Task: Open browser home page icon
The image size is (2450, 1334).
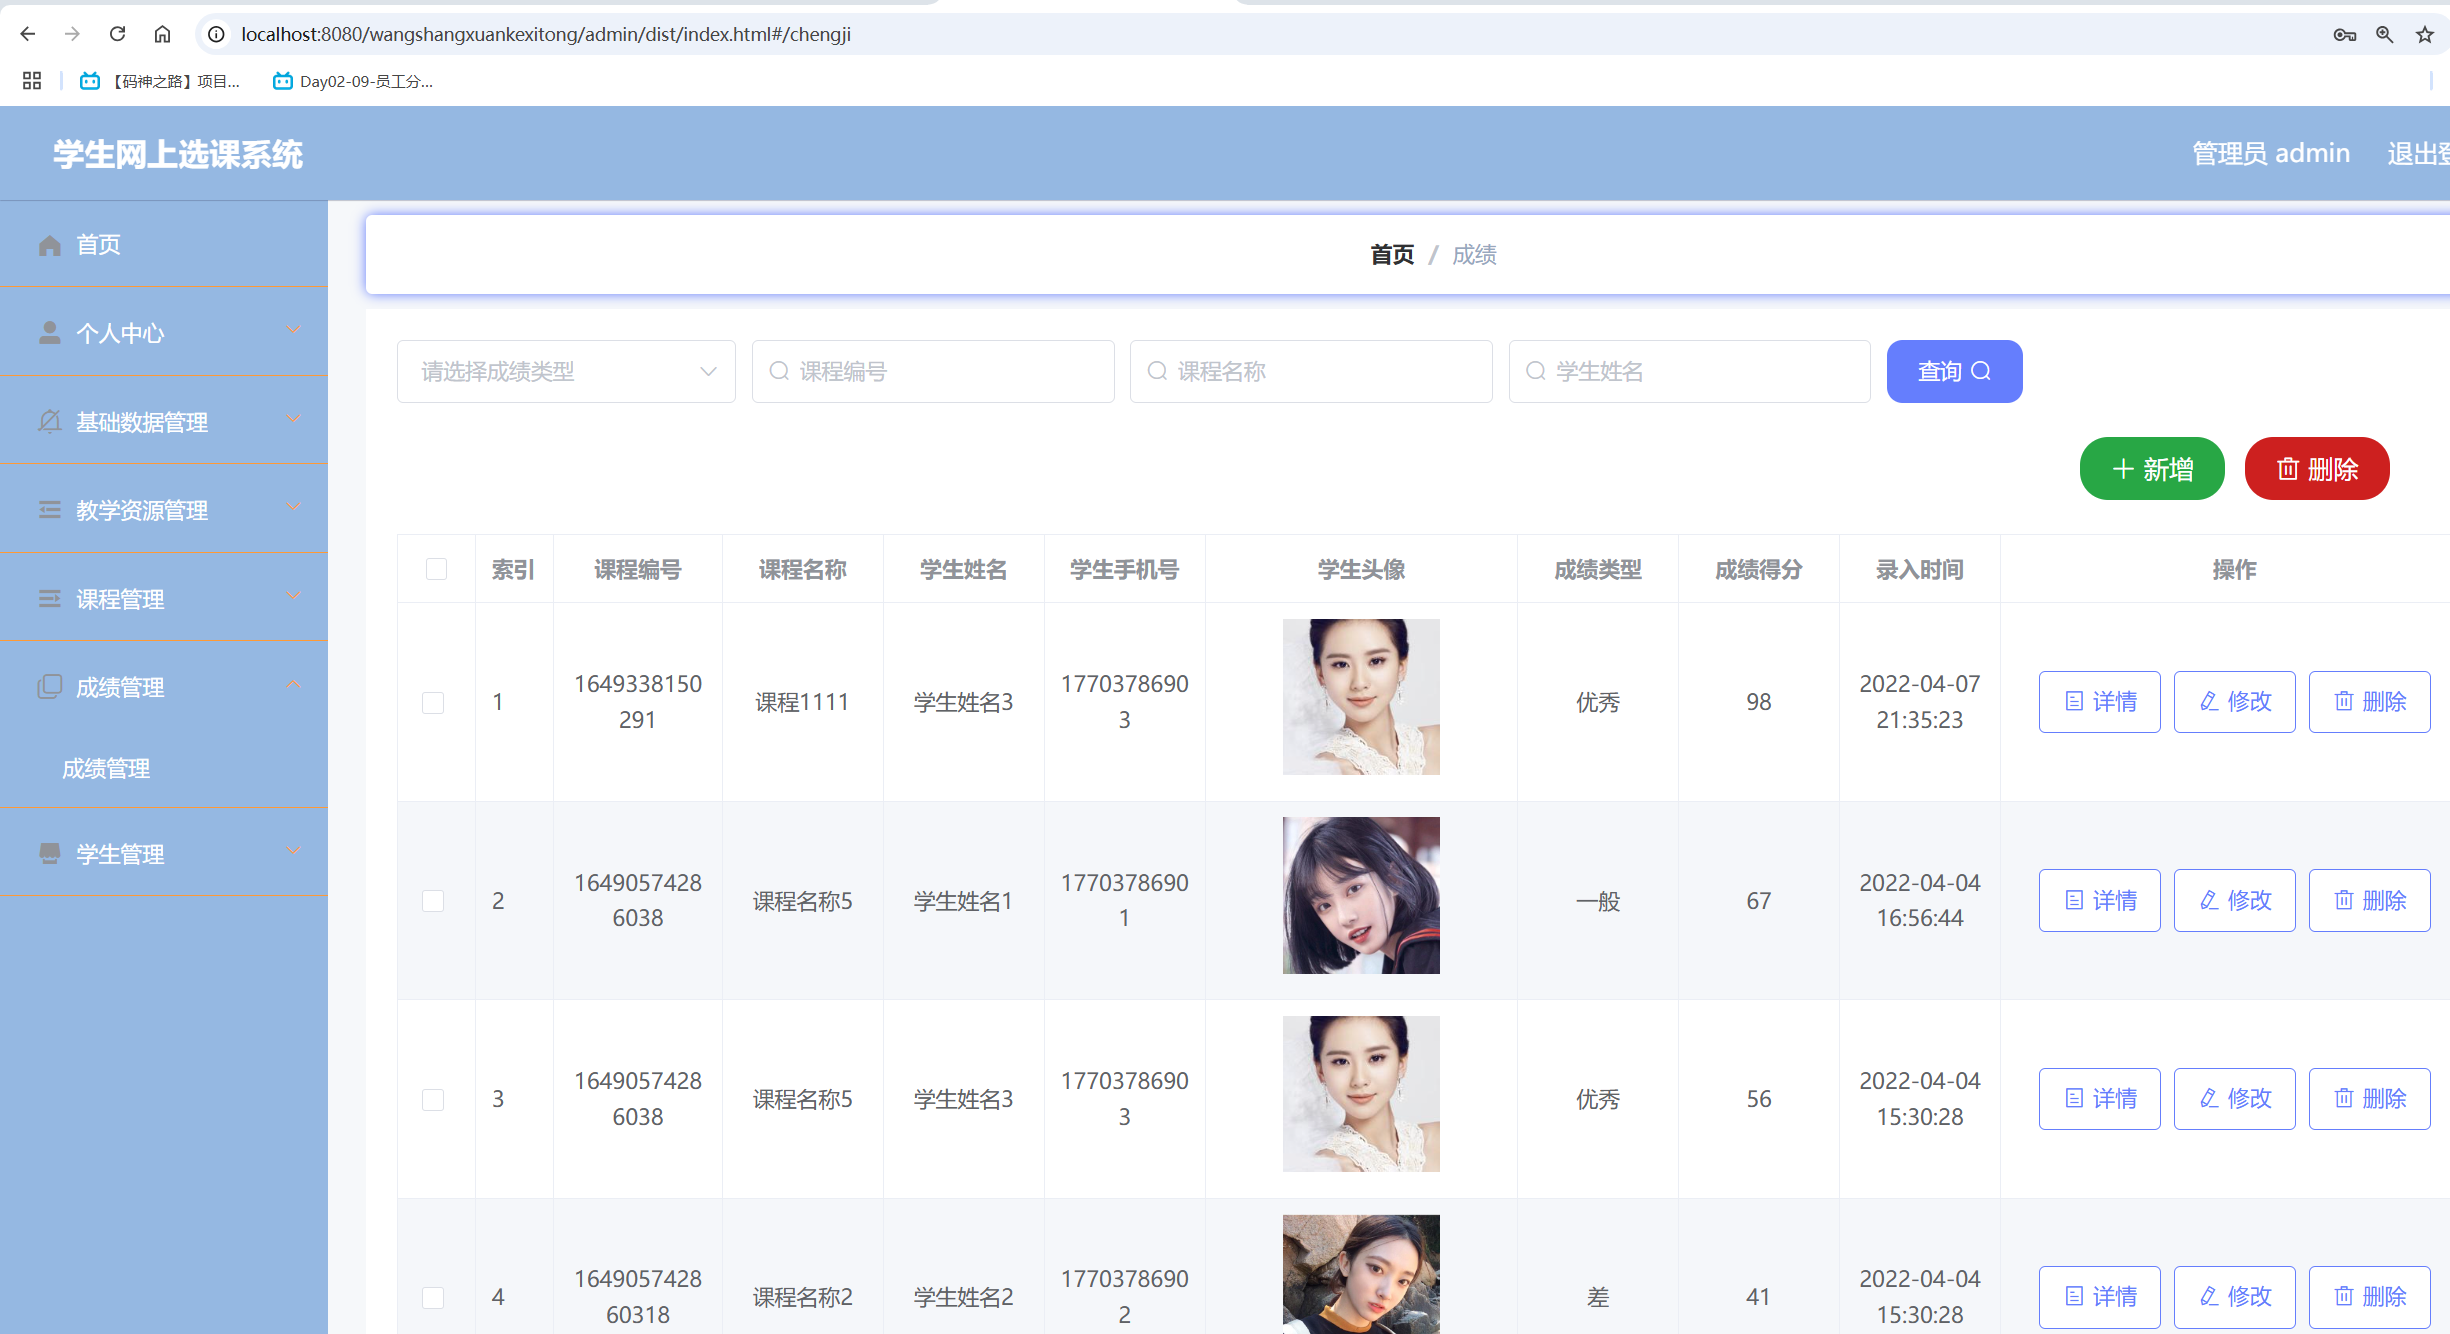Action: click(x=162, y=34)
